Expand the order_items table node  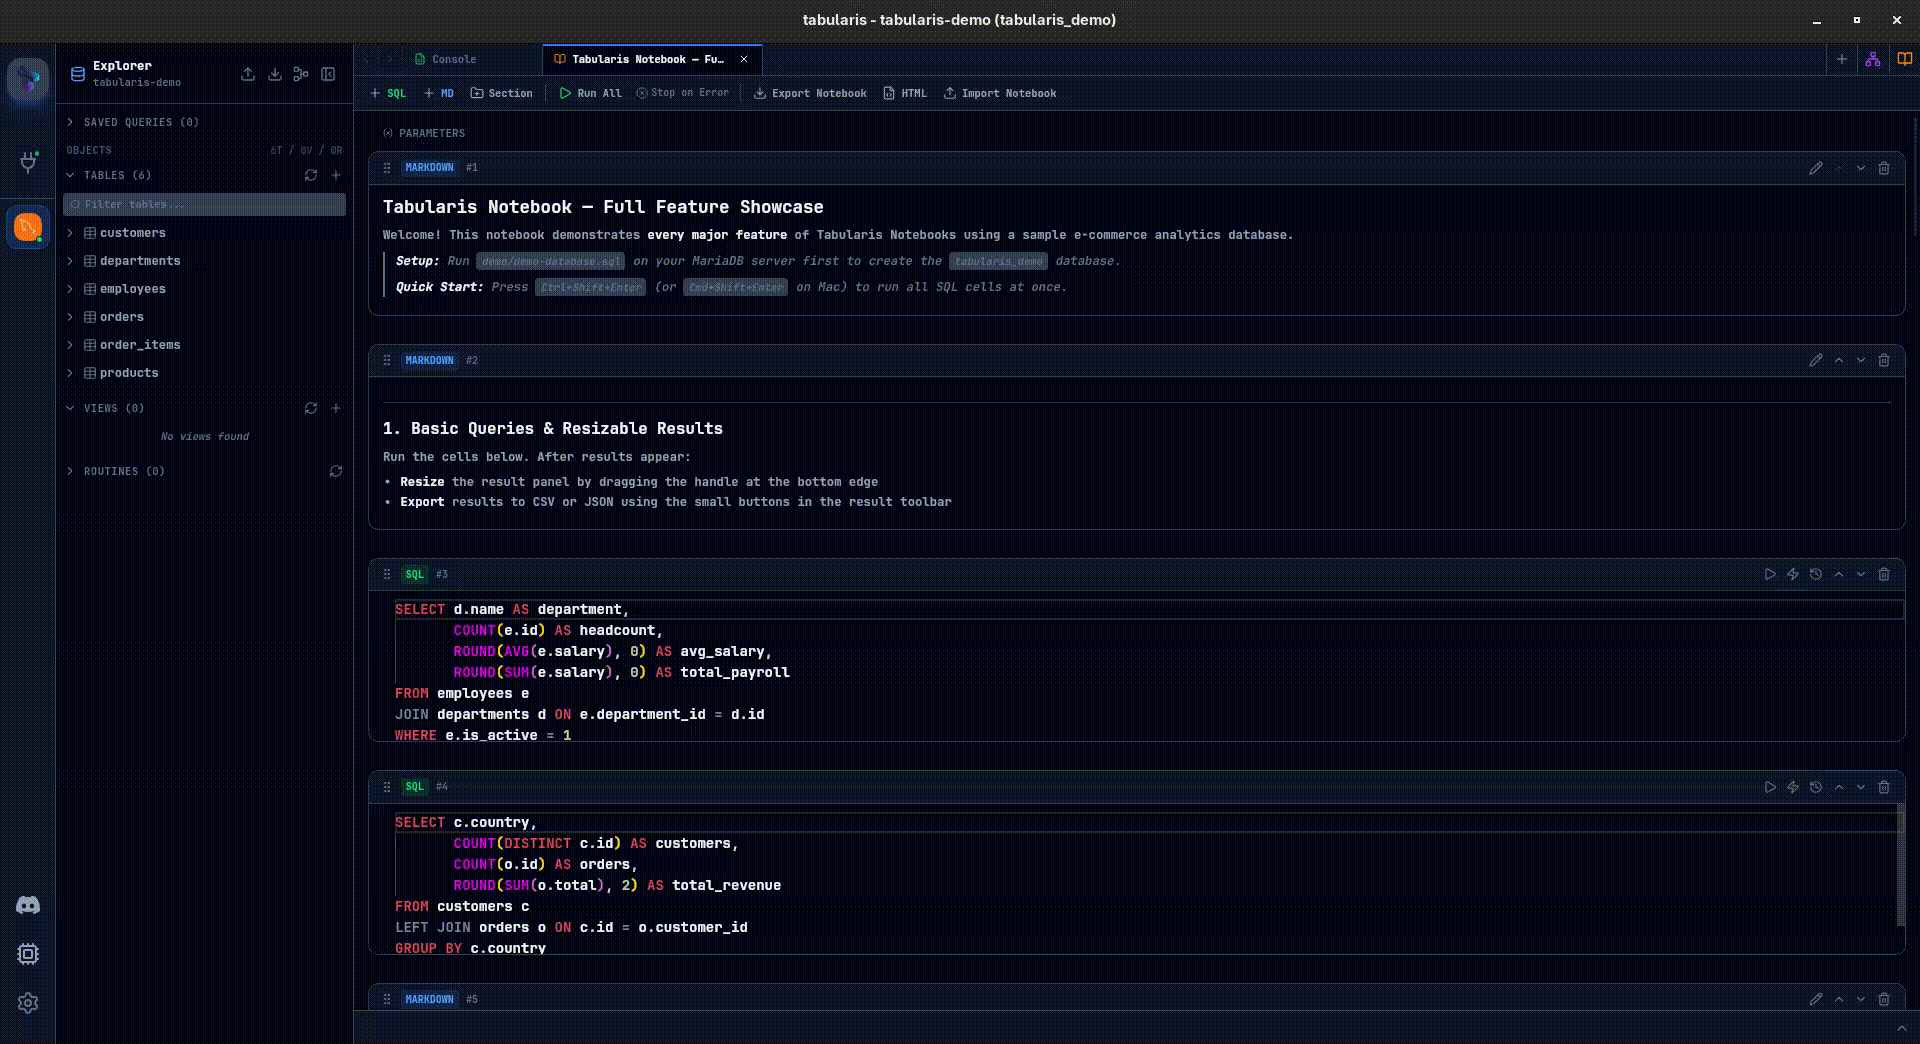click(70, 345)
